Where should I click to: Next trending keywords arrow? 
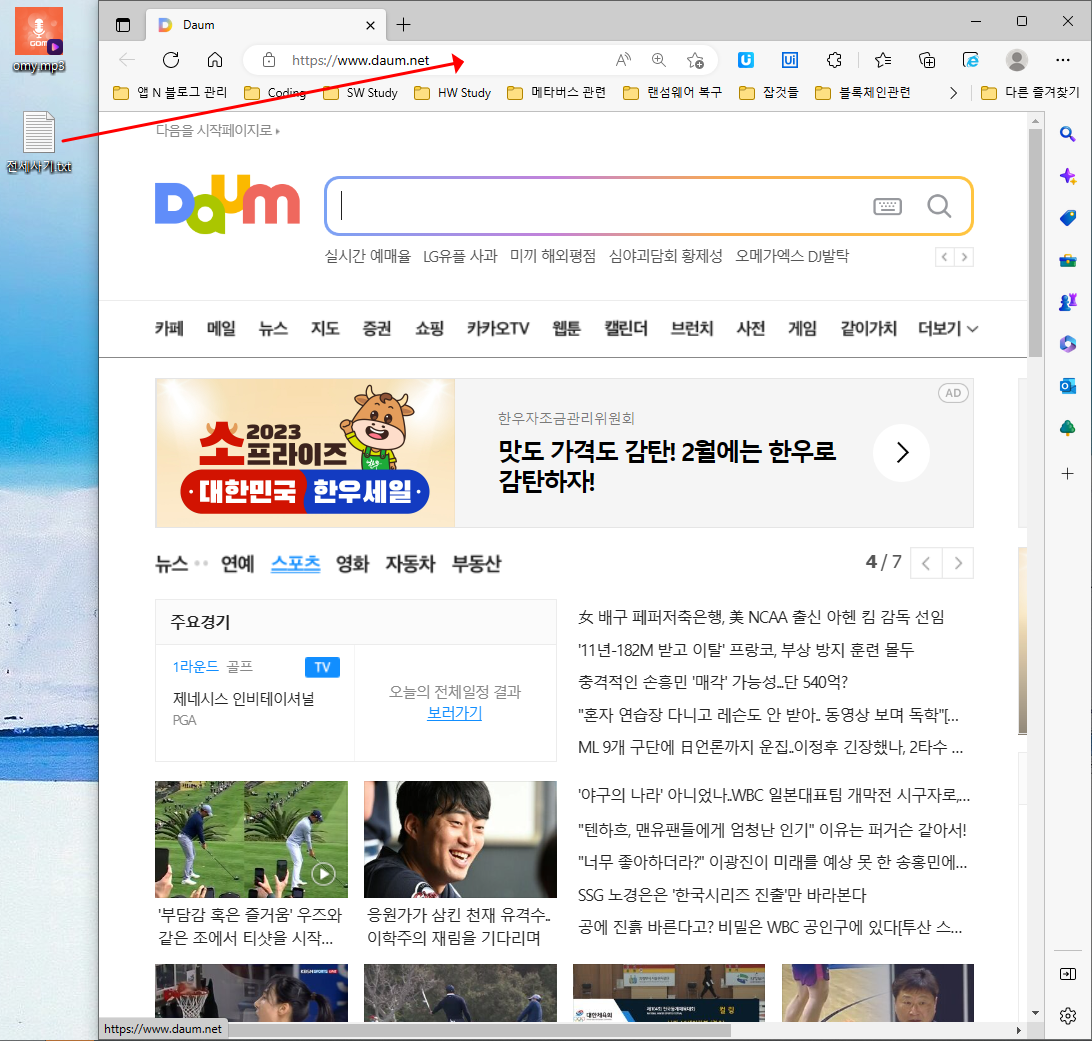click(x=964, y=257)
